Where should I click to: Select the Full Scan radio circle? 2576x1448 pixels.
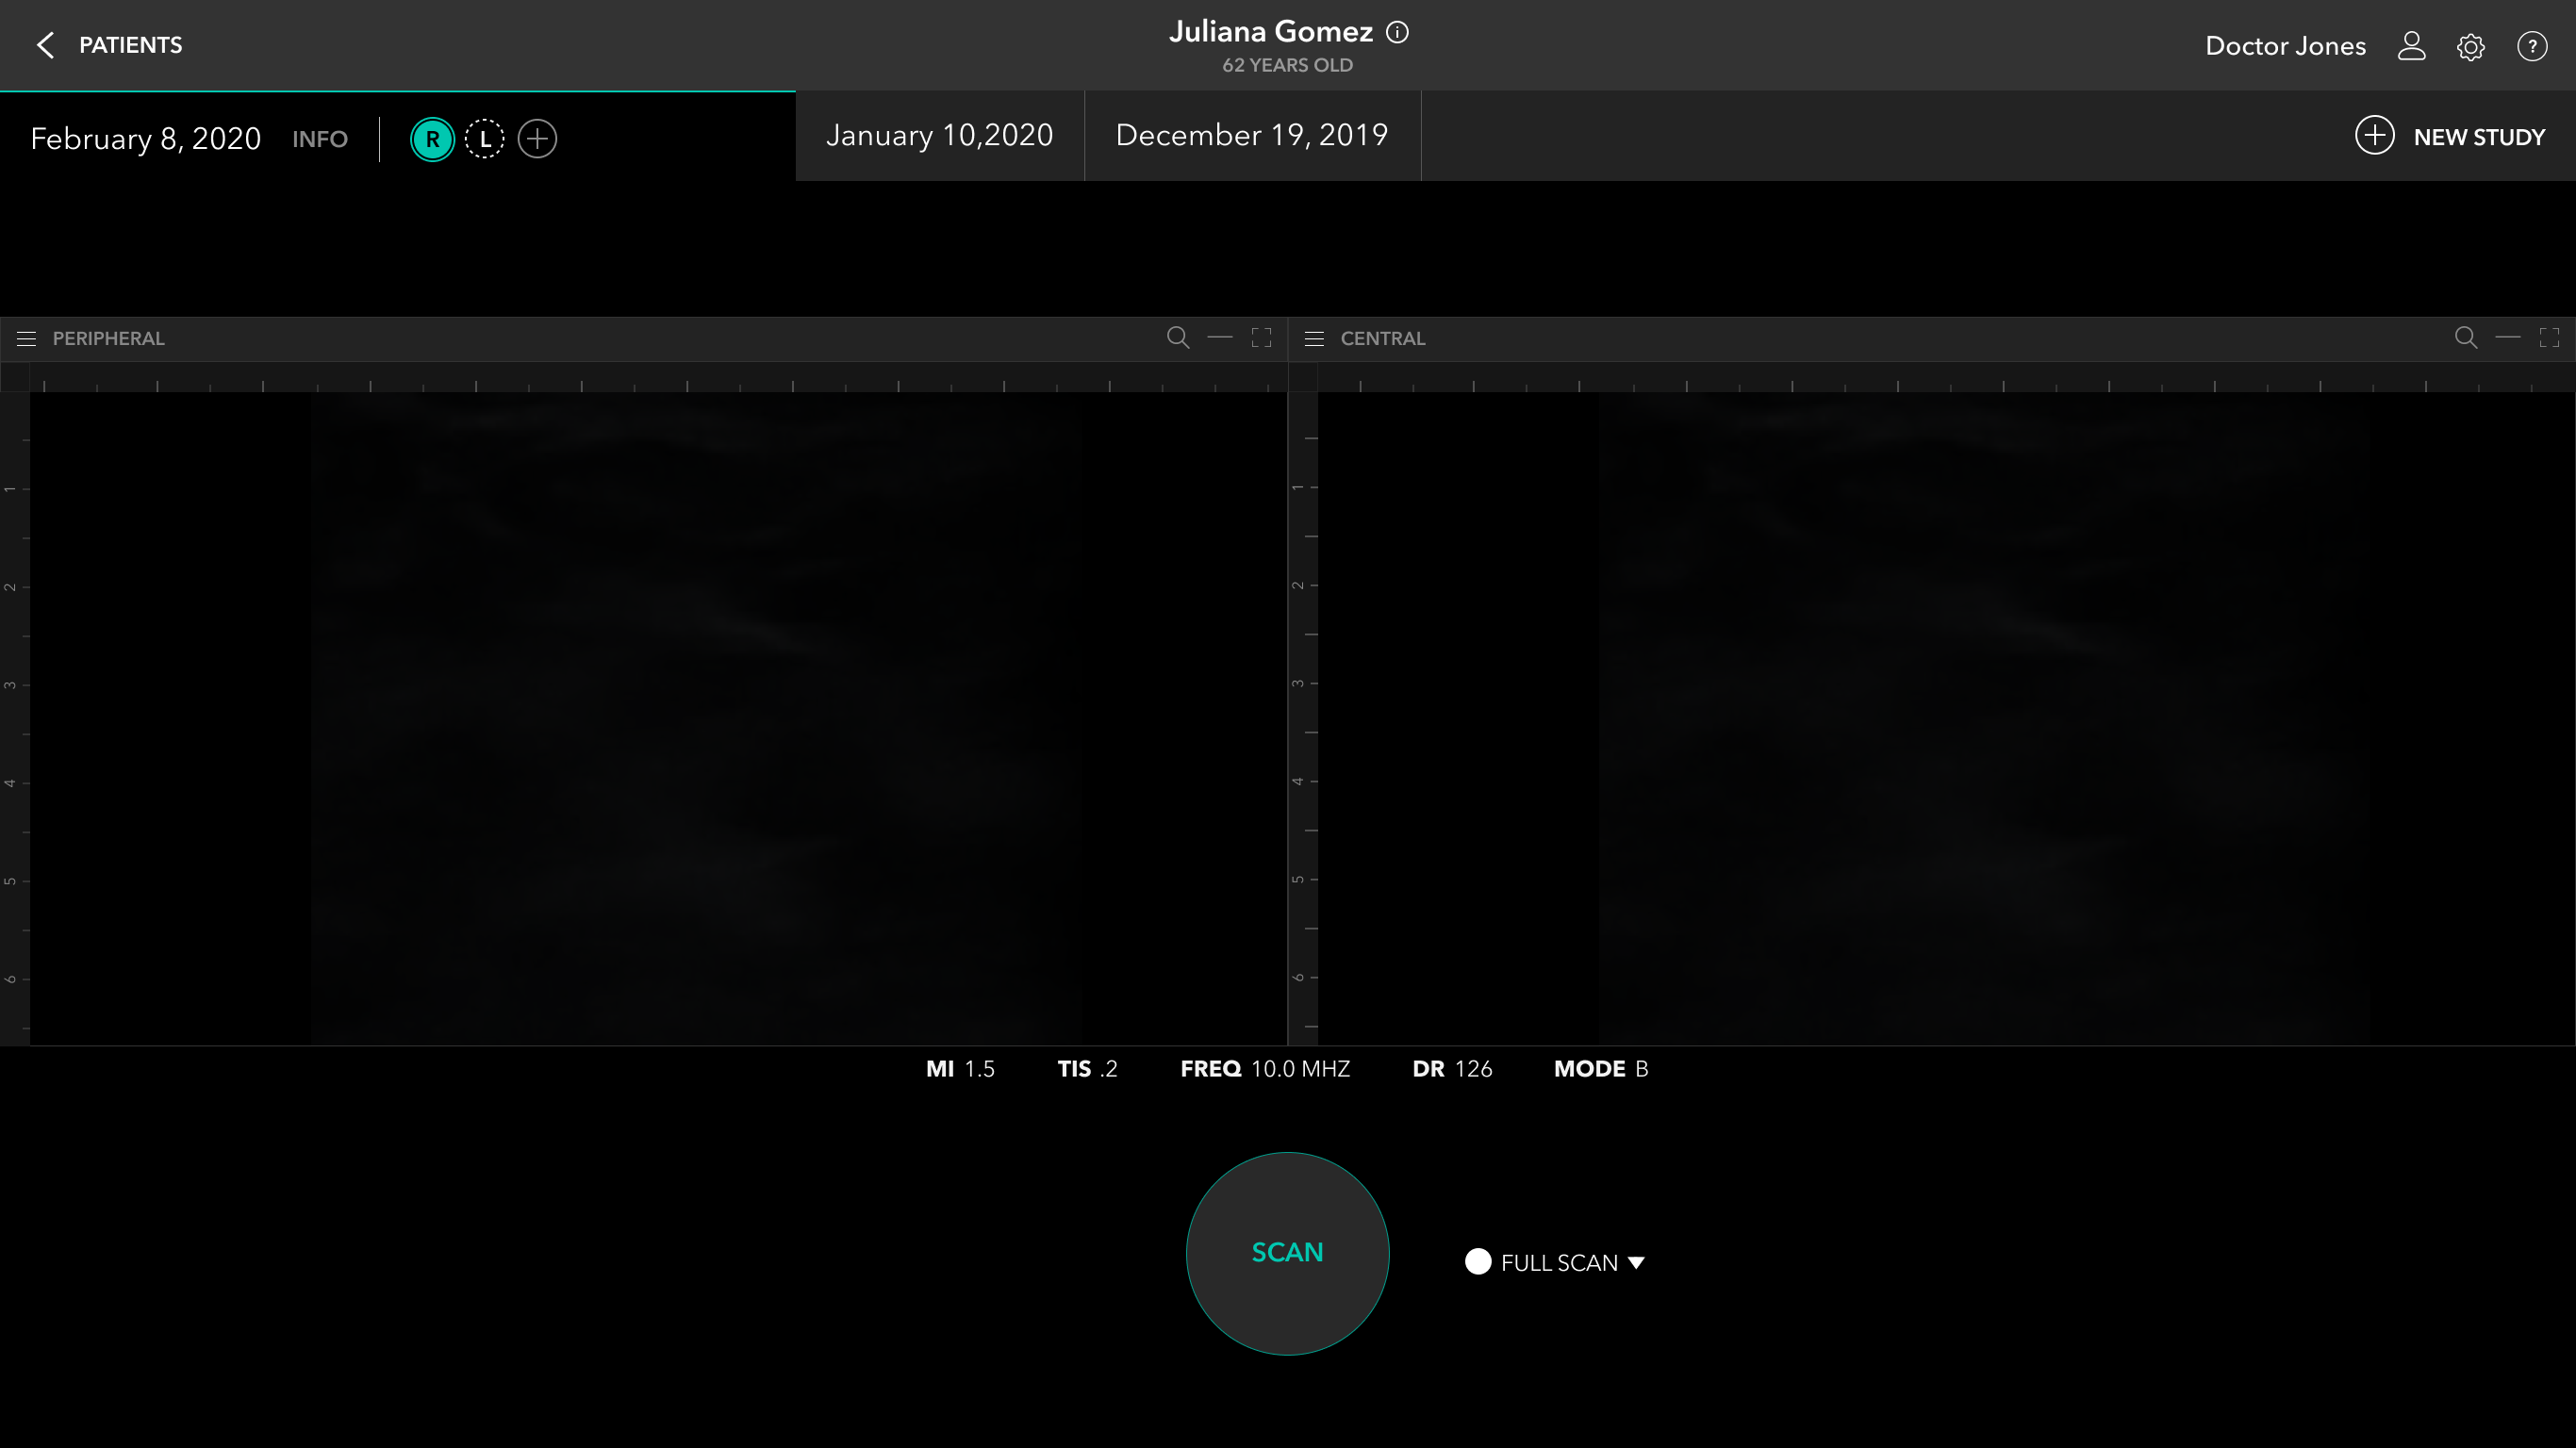(1477, 1262)
